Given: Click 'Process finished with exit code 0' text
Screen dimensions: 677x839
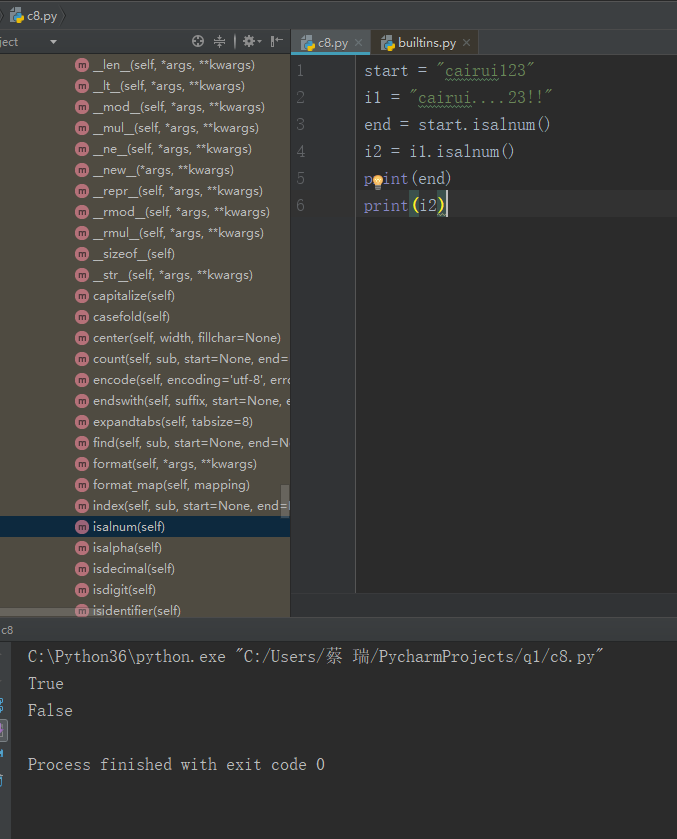Looking at the screenshot, I should tap(176, 765).
